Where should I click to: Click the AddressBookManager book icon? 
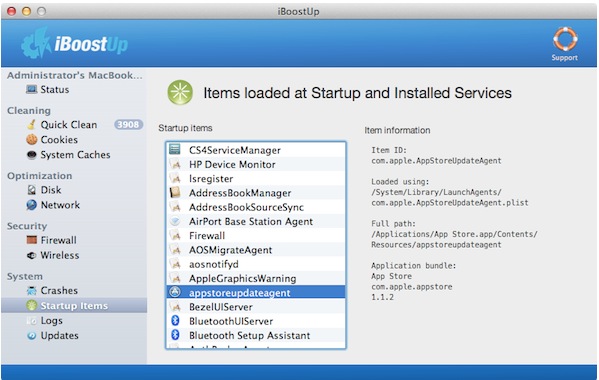(175, 192)
